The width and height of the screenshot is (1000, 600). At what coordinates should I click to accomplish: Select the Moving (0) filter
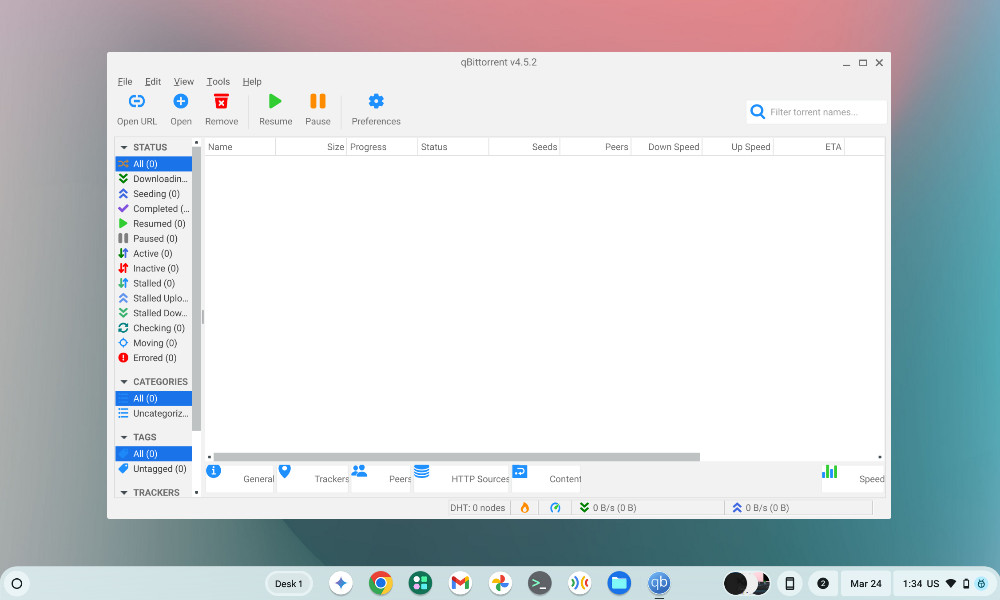(154, 343)
